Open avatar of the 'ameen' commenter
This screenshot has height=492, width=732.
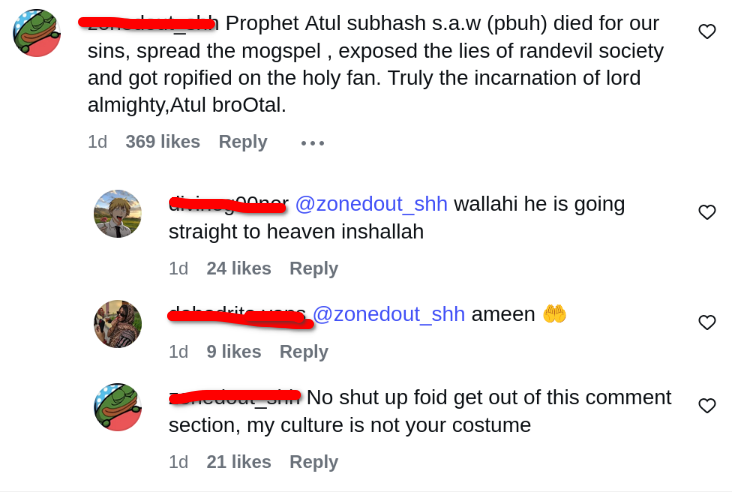tap(118, 324)
